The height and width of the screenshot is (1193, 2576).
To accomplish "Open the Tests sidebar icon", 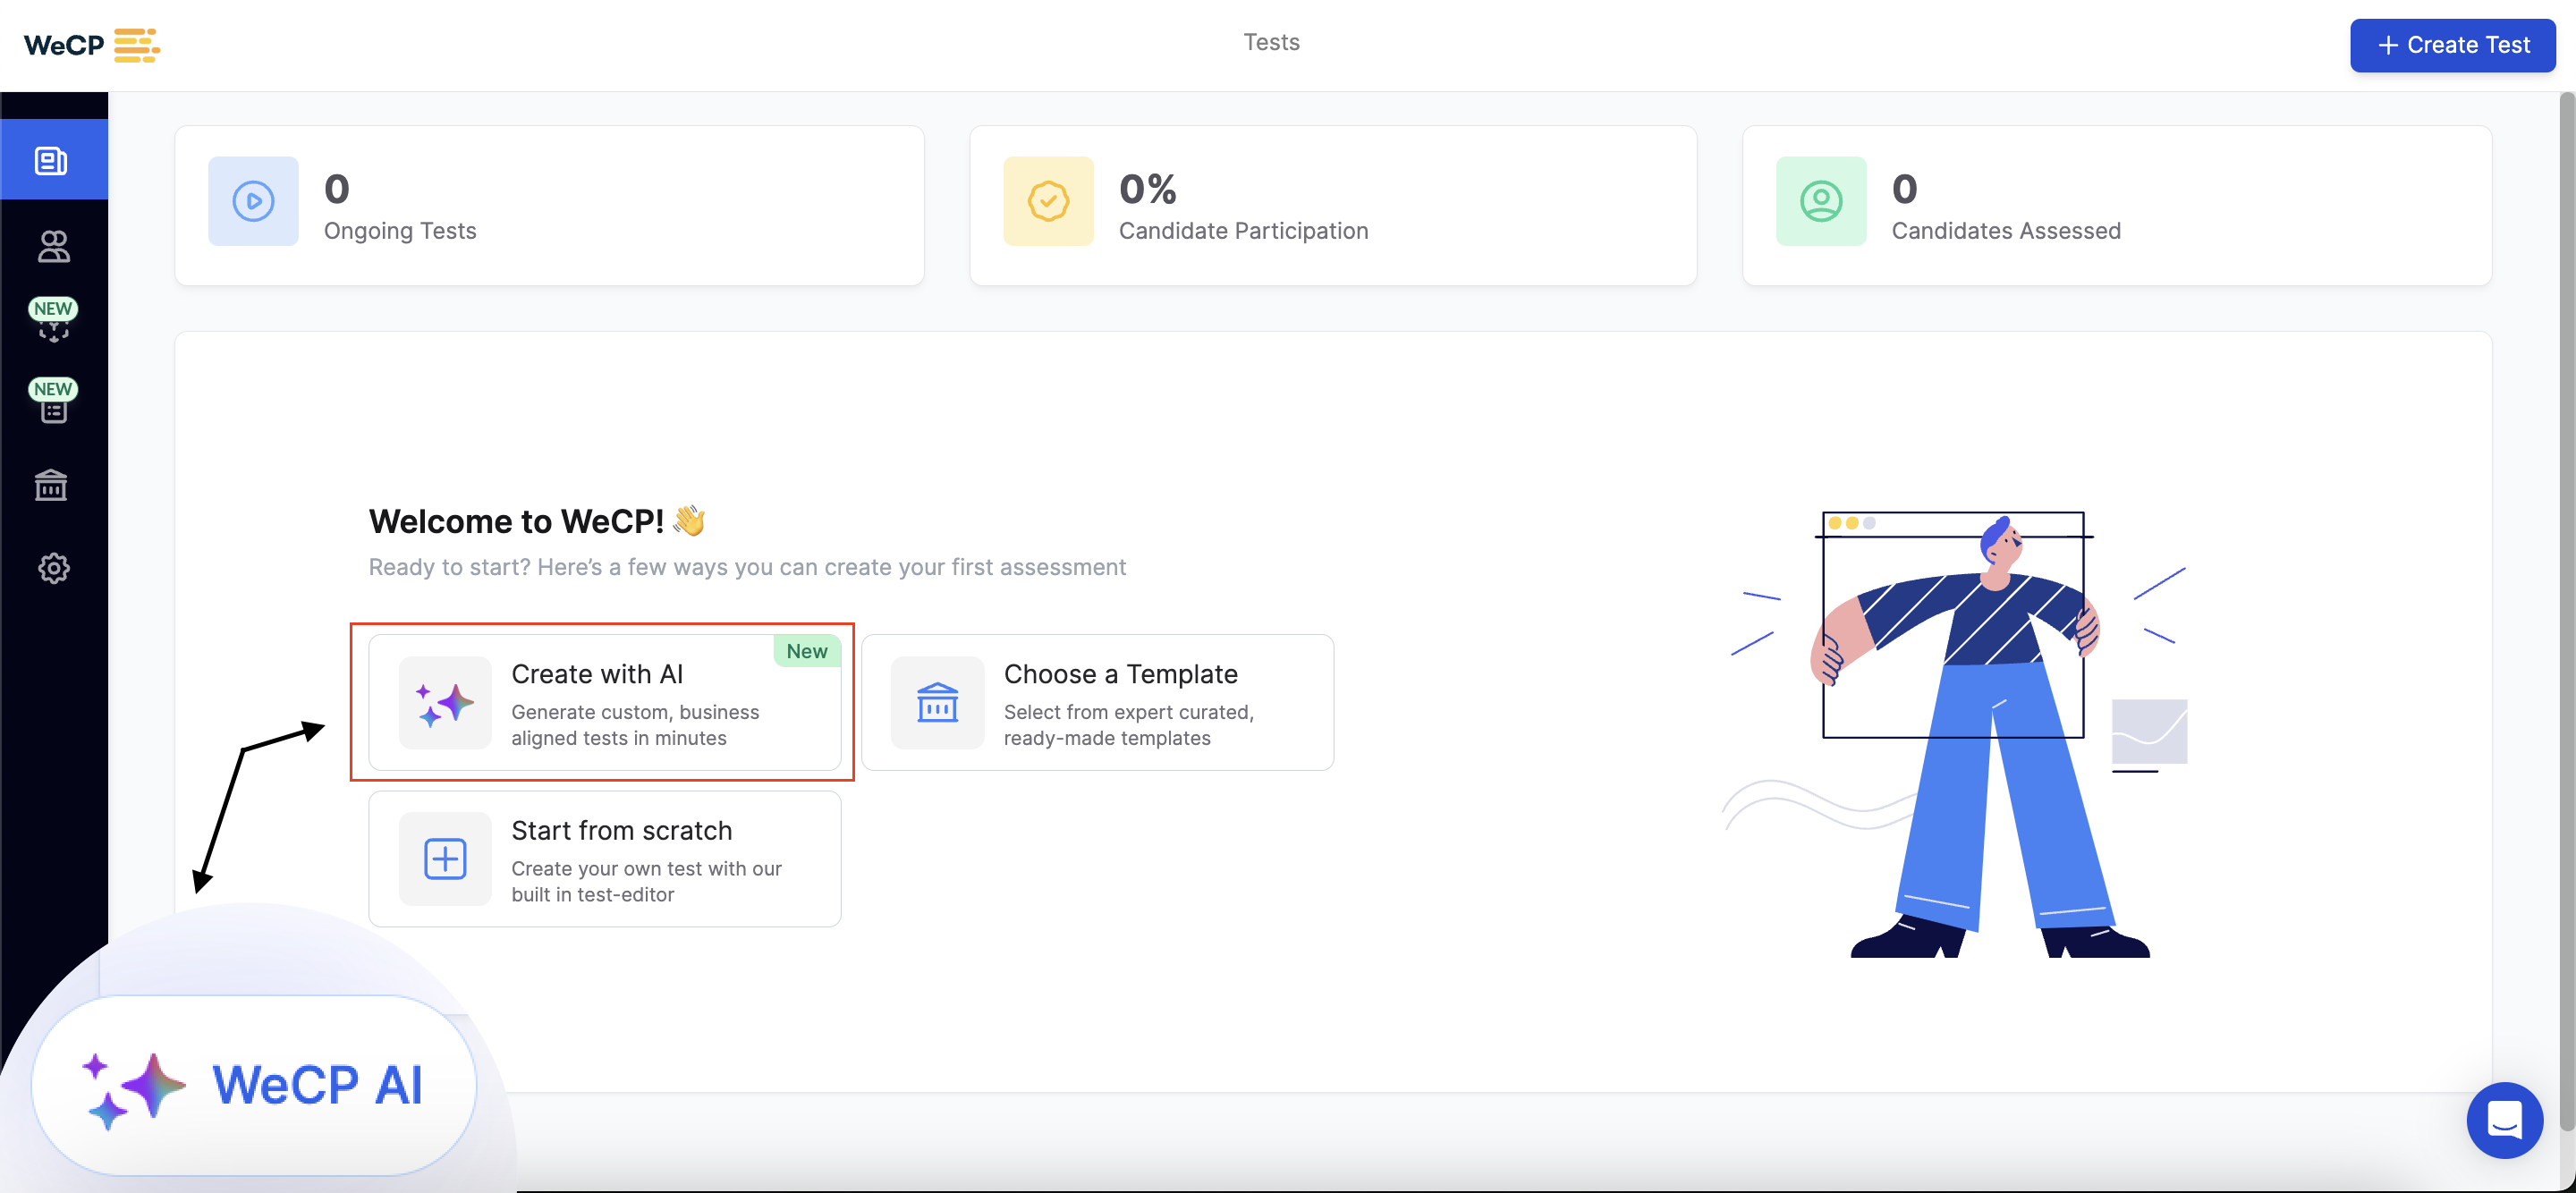I will [52, 160].
